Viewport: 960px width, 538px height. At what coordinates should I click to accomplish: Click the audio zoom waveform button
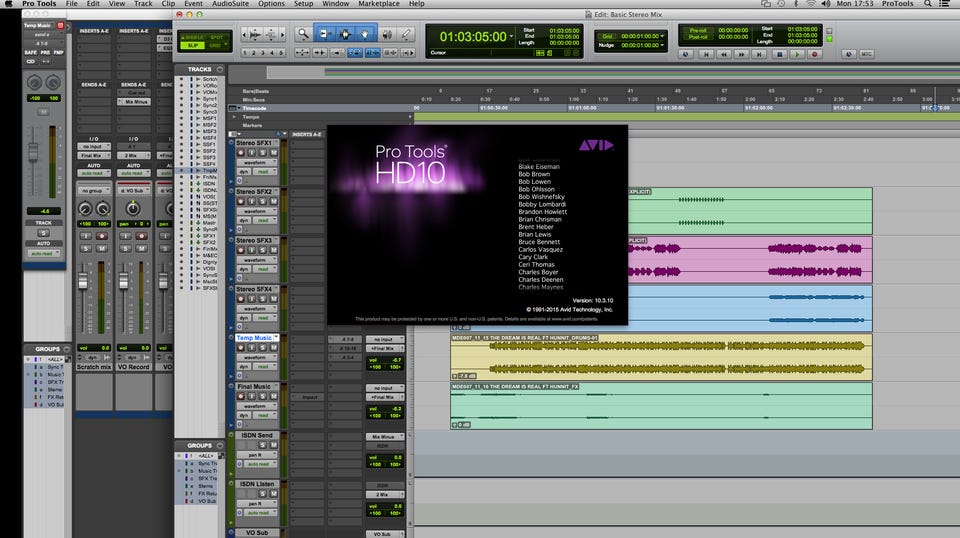[255, 35]
